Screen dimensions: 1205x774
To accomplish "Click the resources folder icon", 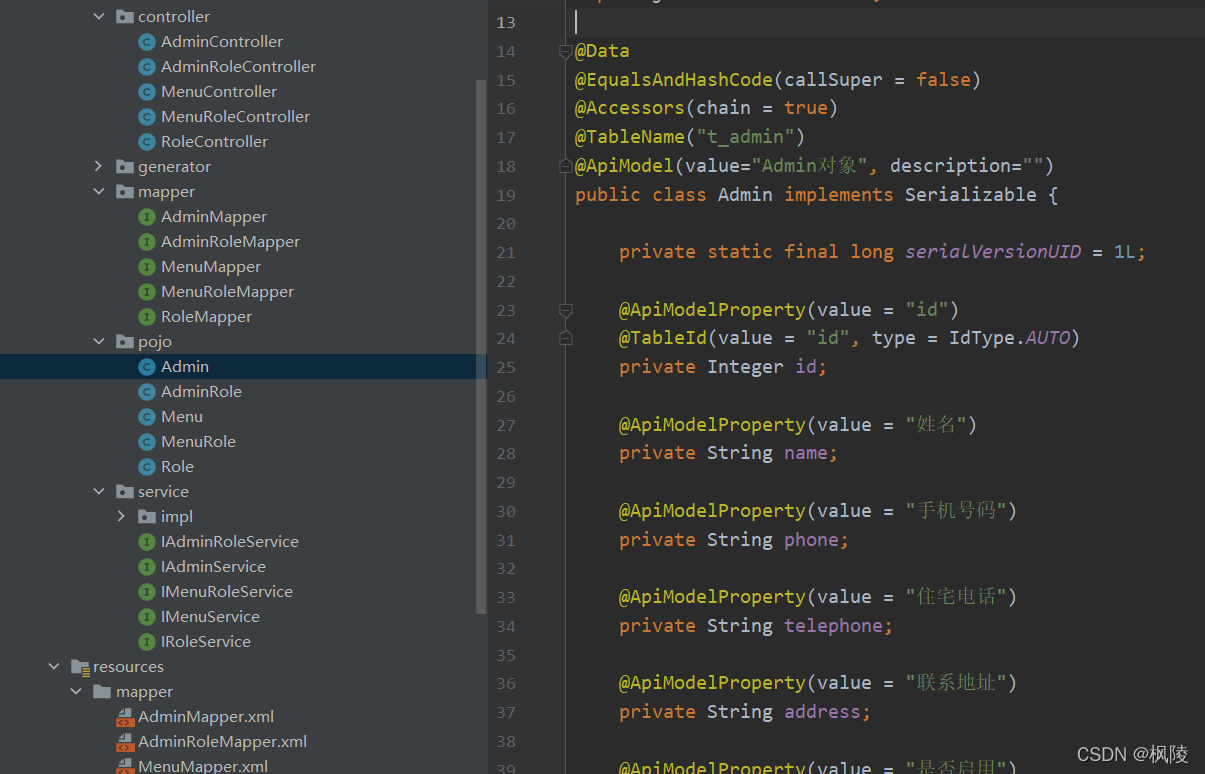I will (79, 667).
